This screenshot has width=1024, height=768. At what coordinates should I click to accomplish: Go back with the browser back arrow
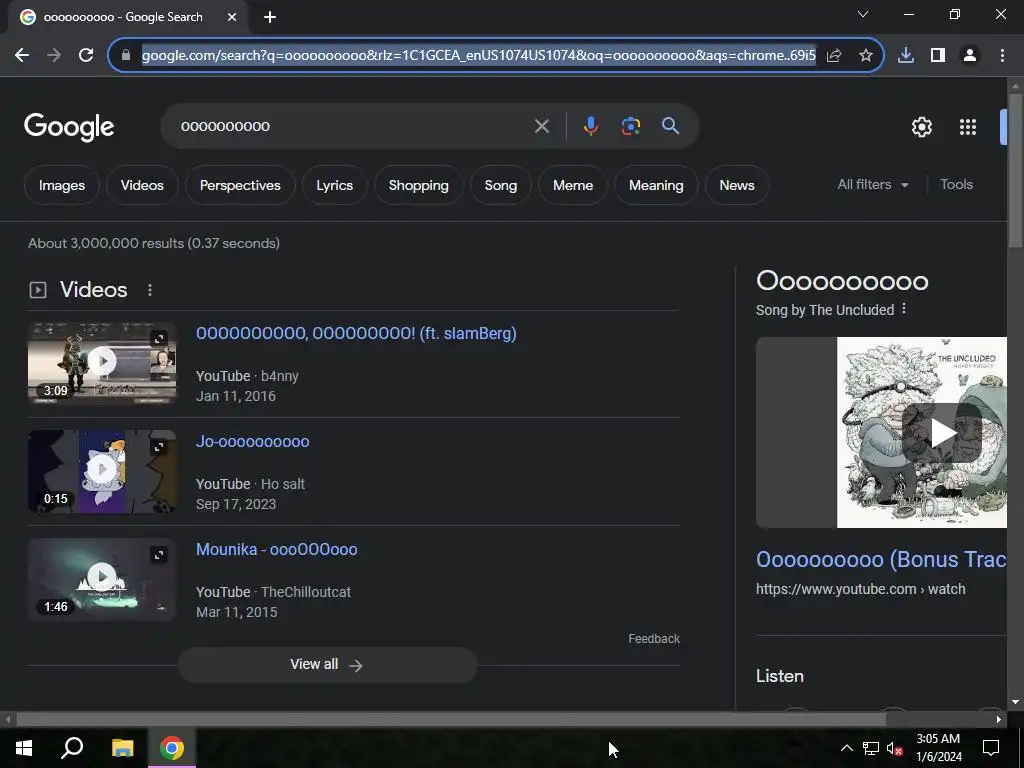tap(22, 56)
